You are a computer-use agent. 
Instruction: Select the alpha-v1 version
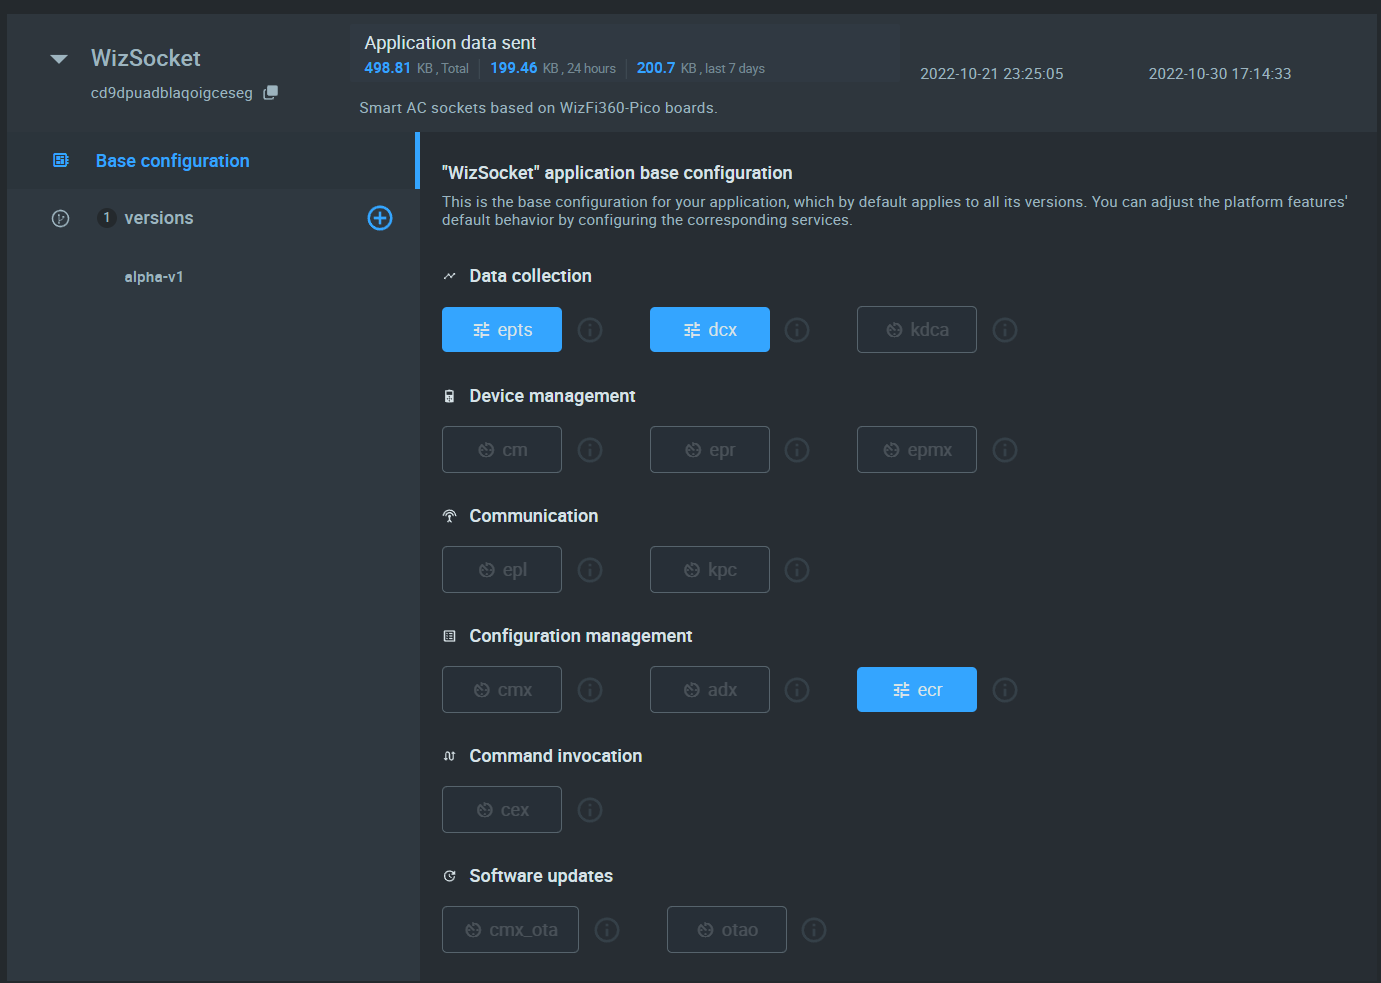154,277
